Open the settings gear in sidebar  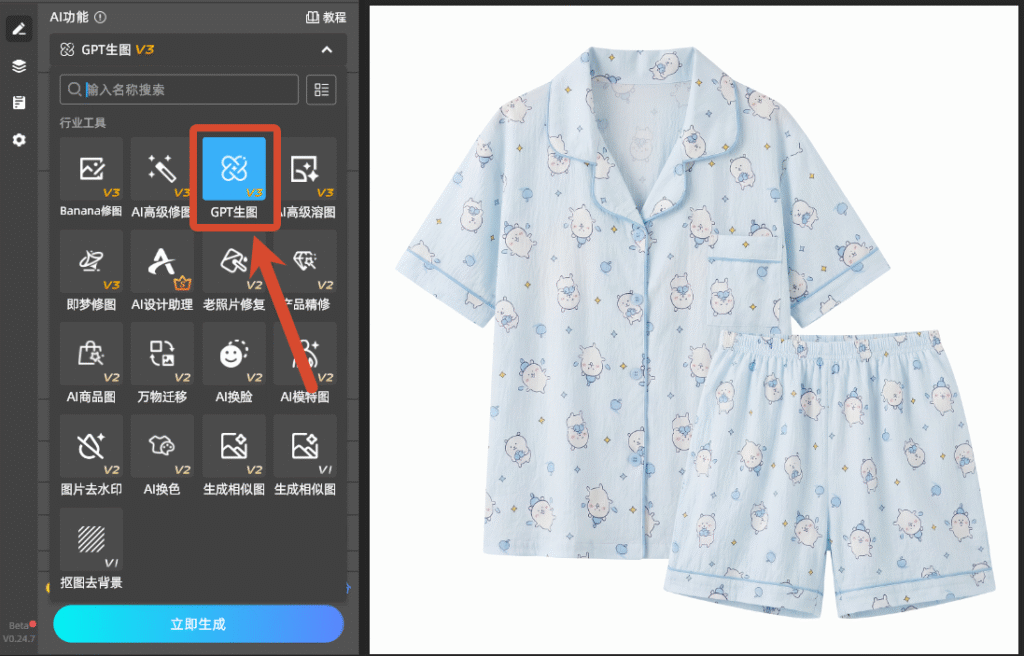(x=19, y=140)
